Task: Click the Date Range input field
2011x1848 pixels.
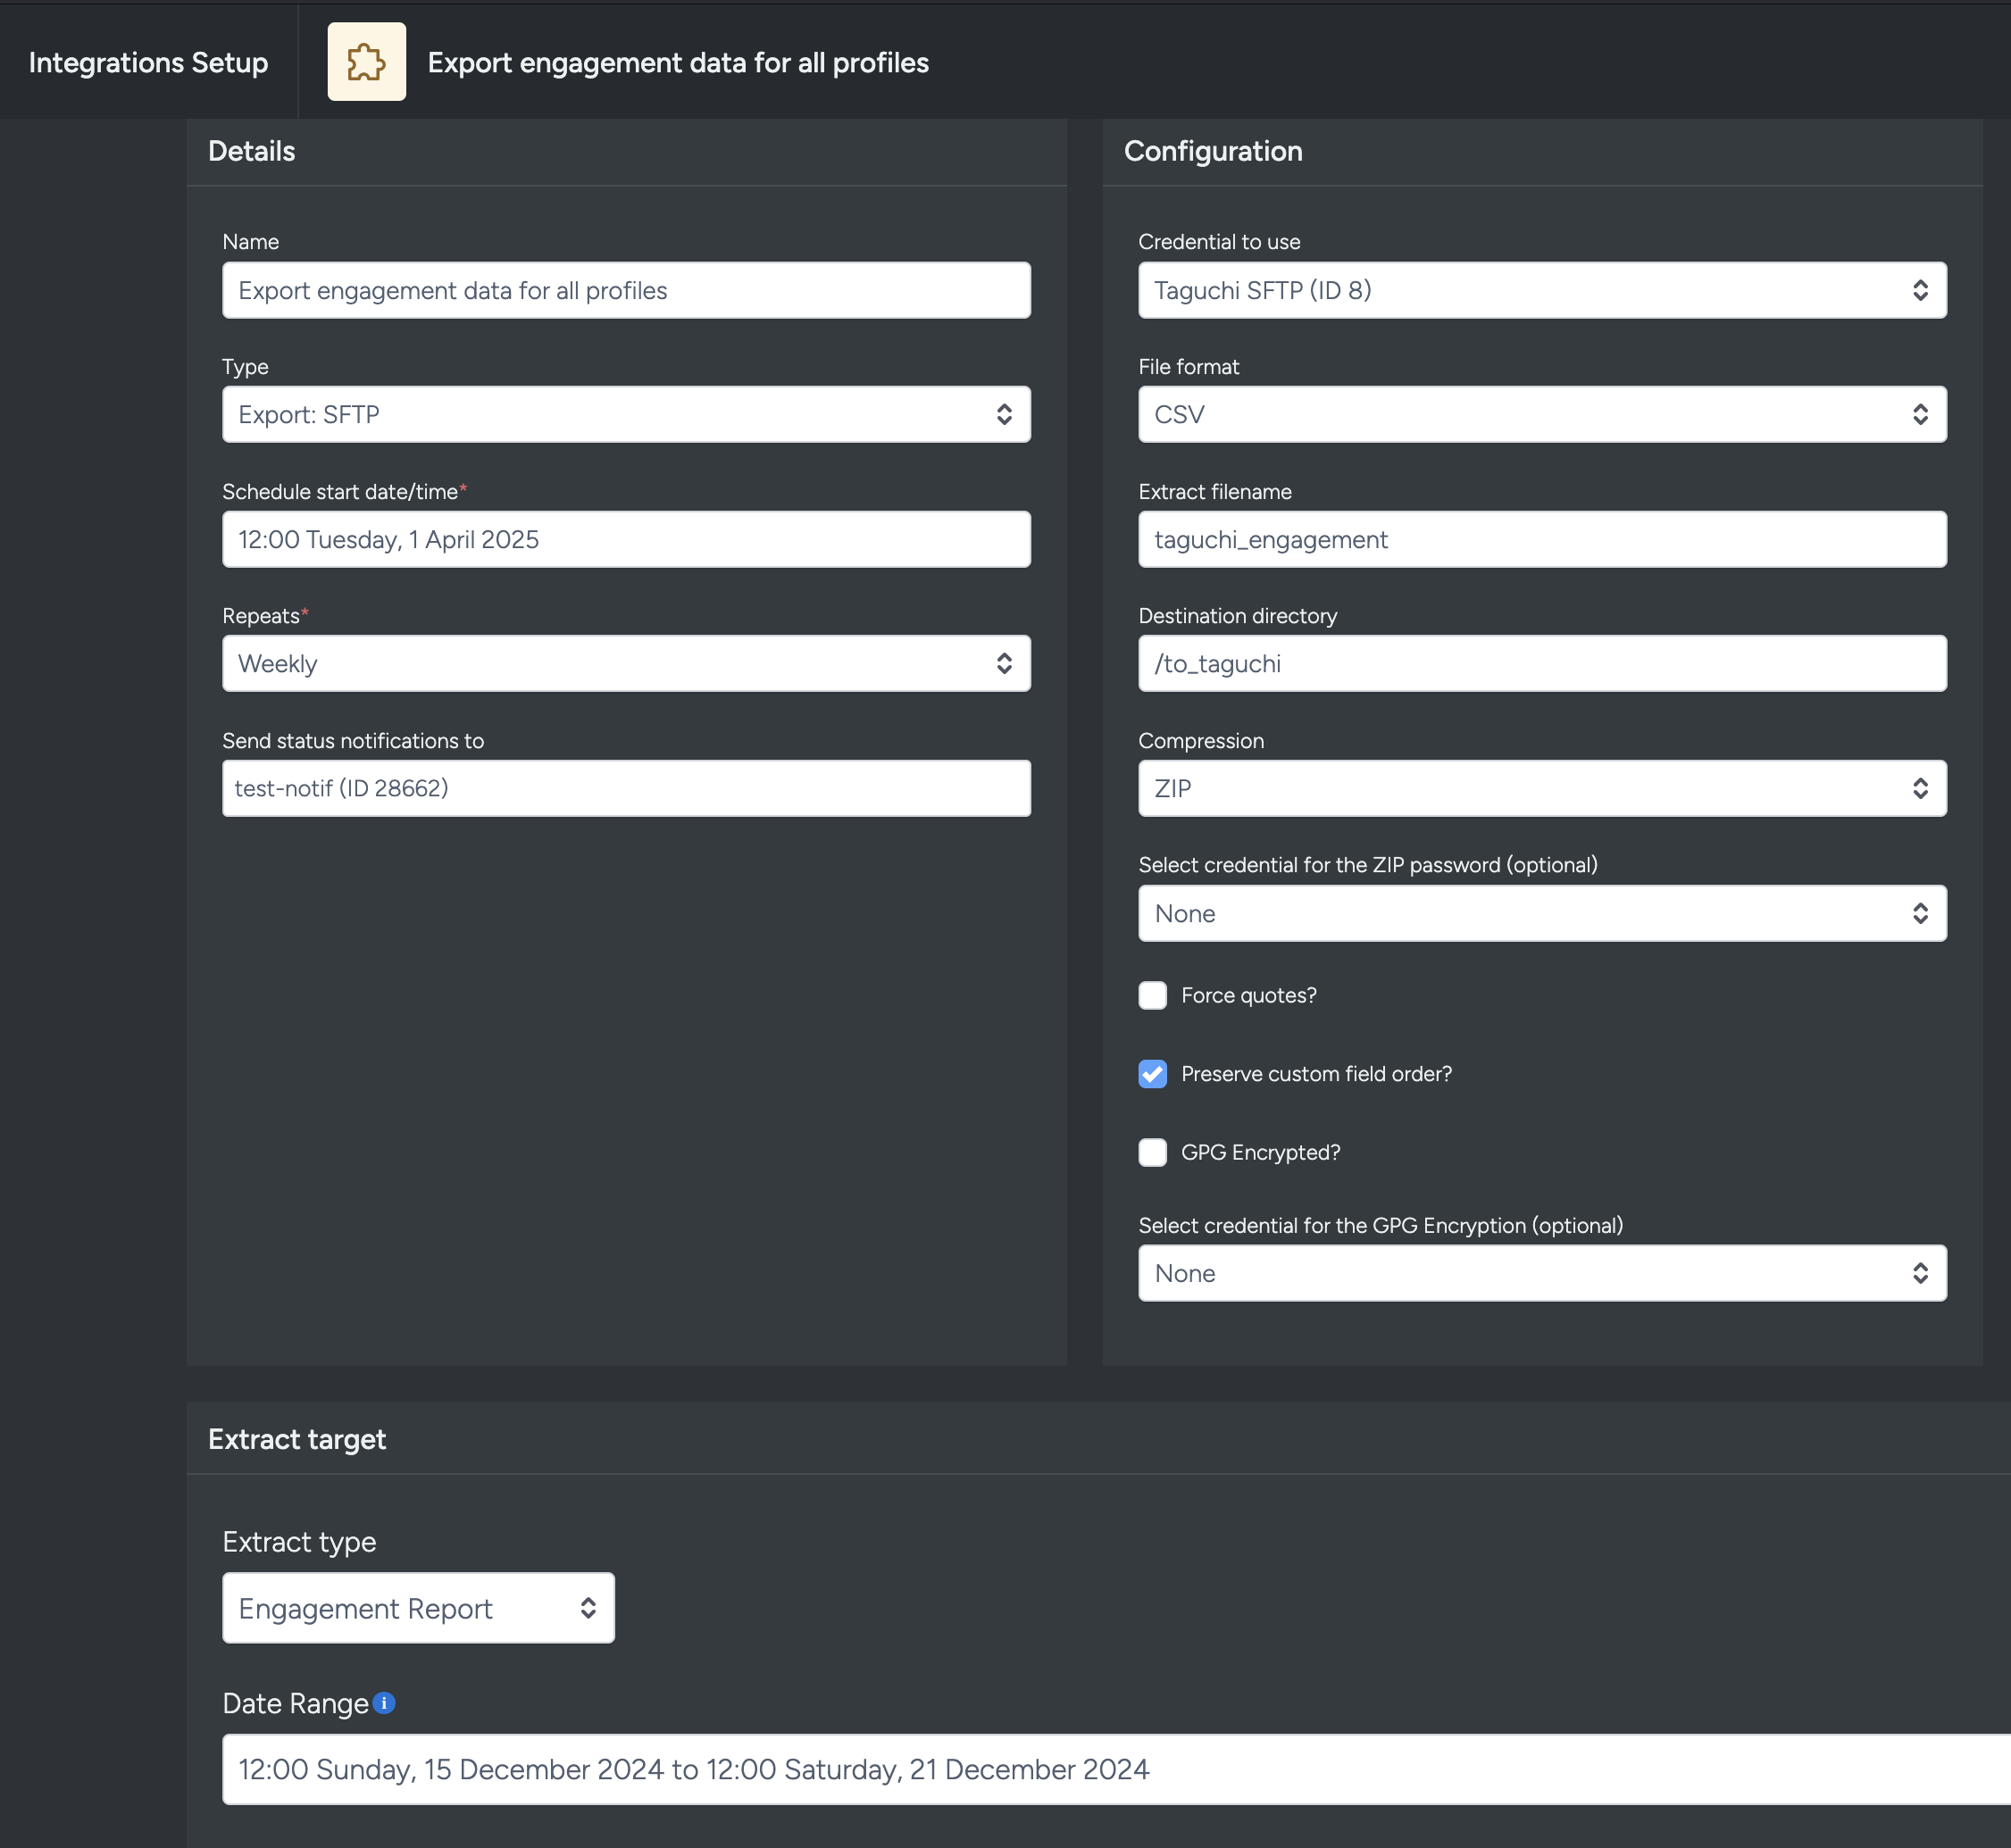Action: [x=1100, y=1769]
